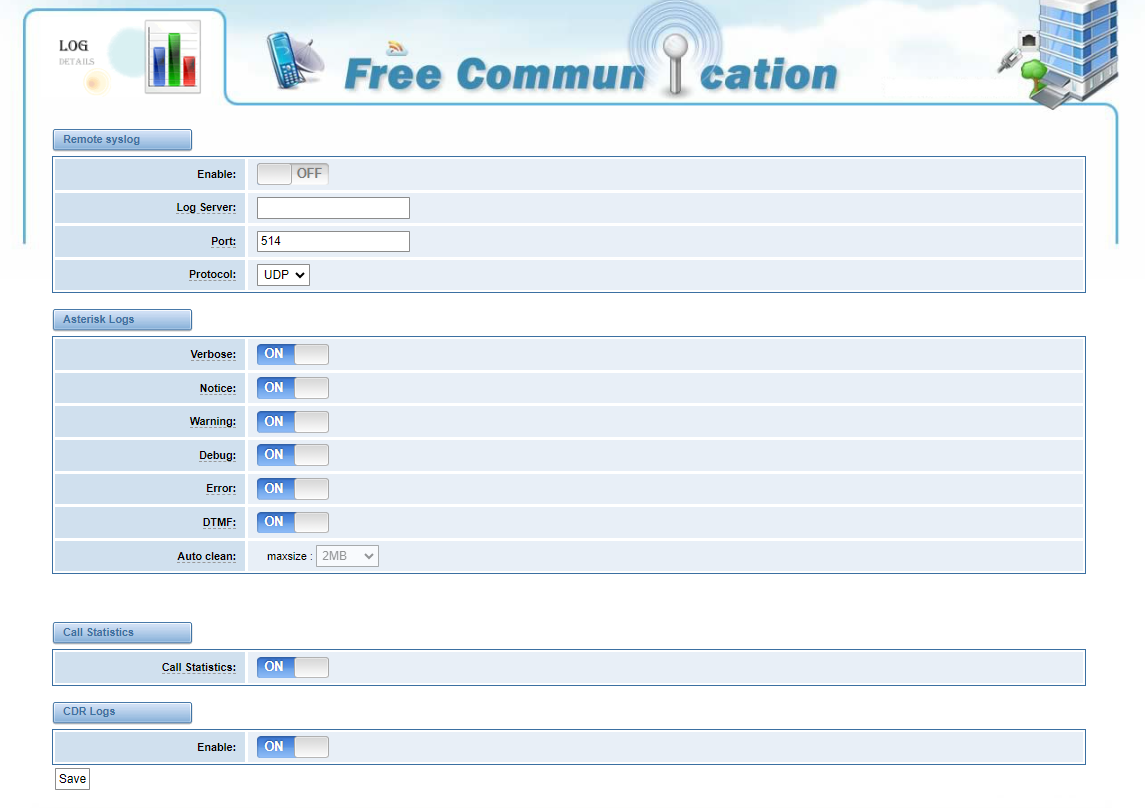This screenshot has height=808, width=1145.
Task: Open the Protocol UDP dropdown
Action: (x=283, y=274)
